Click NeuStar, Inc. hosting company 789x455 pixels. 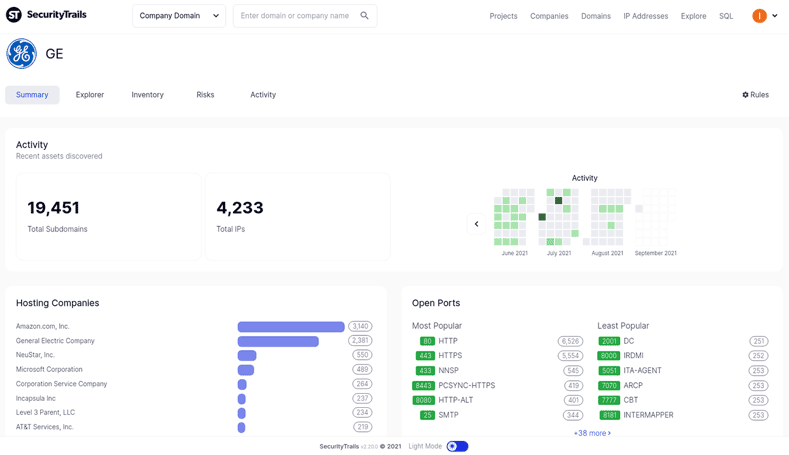click(x=35, y=355)
